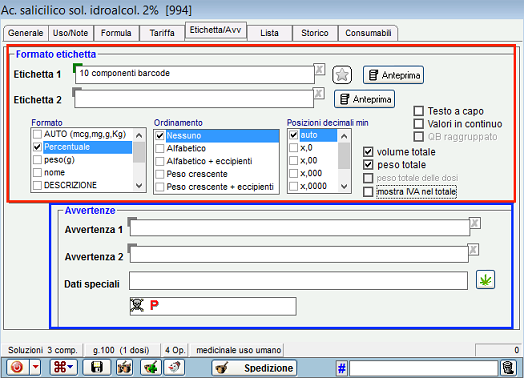Click the input field next to hash symbol
This screenshot has height=378, width=524.
coord(424,368)
